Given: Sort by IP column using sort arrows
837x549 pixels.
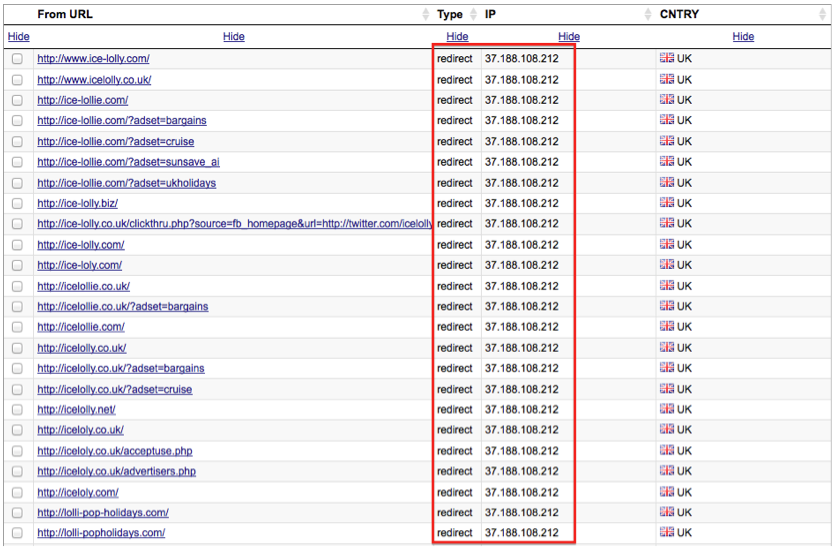Looking at the screenshot, I should (x=648, y=14).
